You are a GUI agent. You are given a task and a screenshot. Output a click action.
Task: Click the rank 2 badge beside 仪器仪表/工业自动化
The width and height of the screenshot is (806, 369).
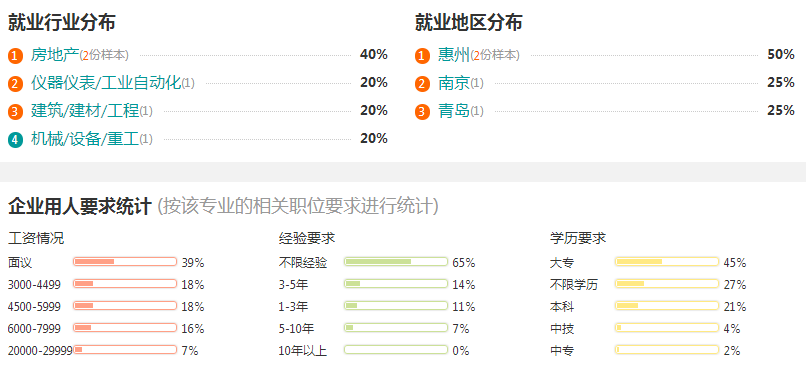coord(15,83)
